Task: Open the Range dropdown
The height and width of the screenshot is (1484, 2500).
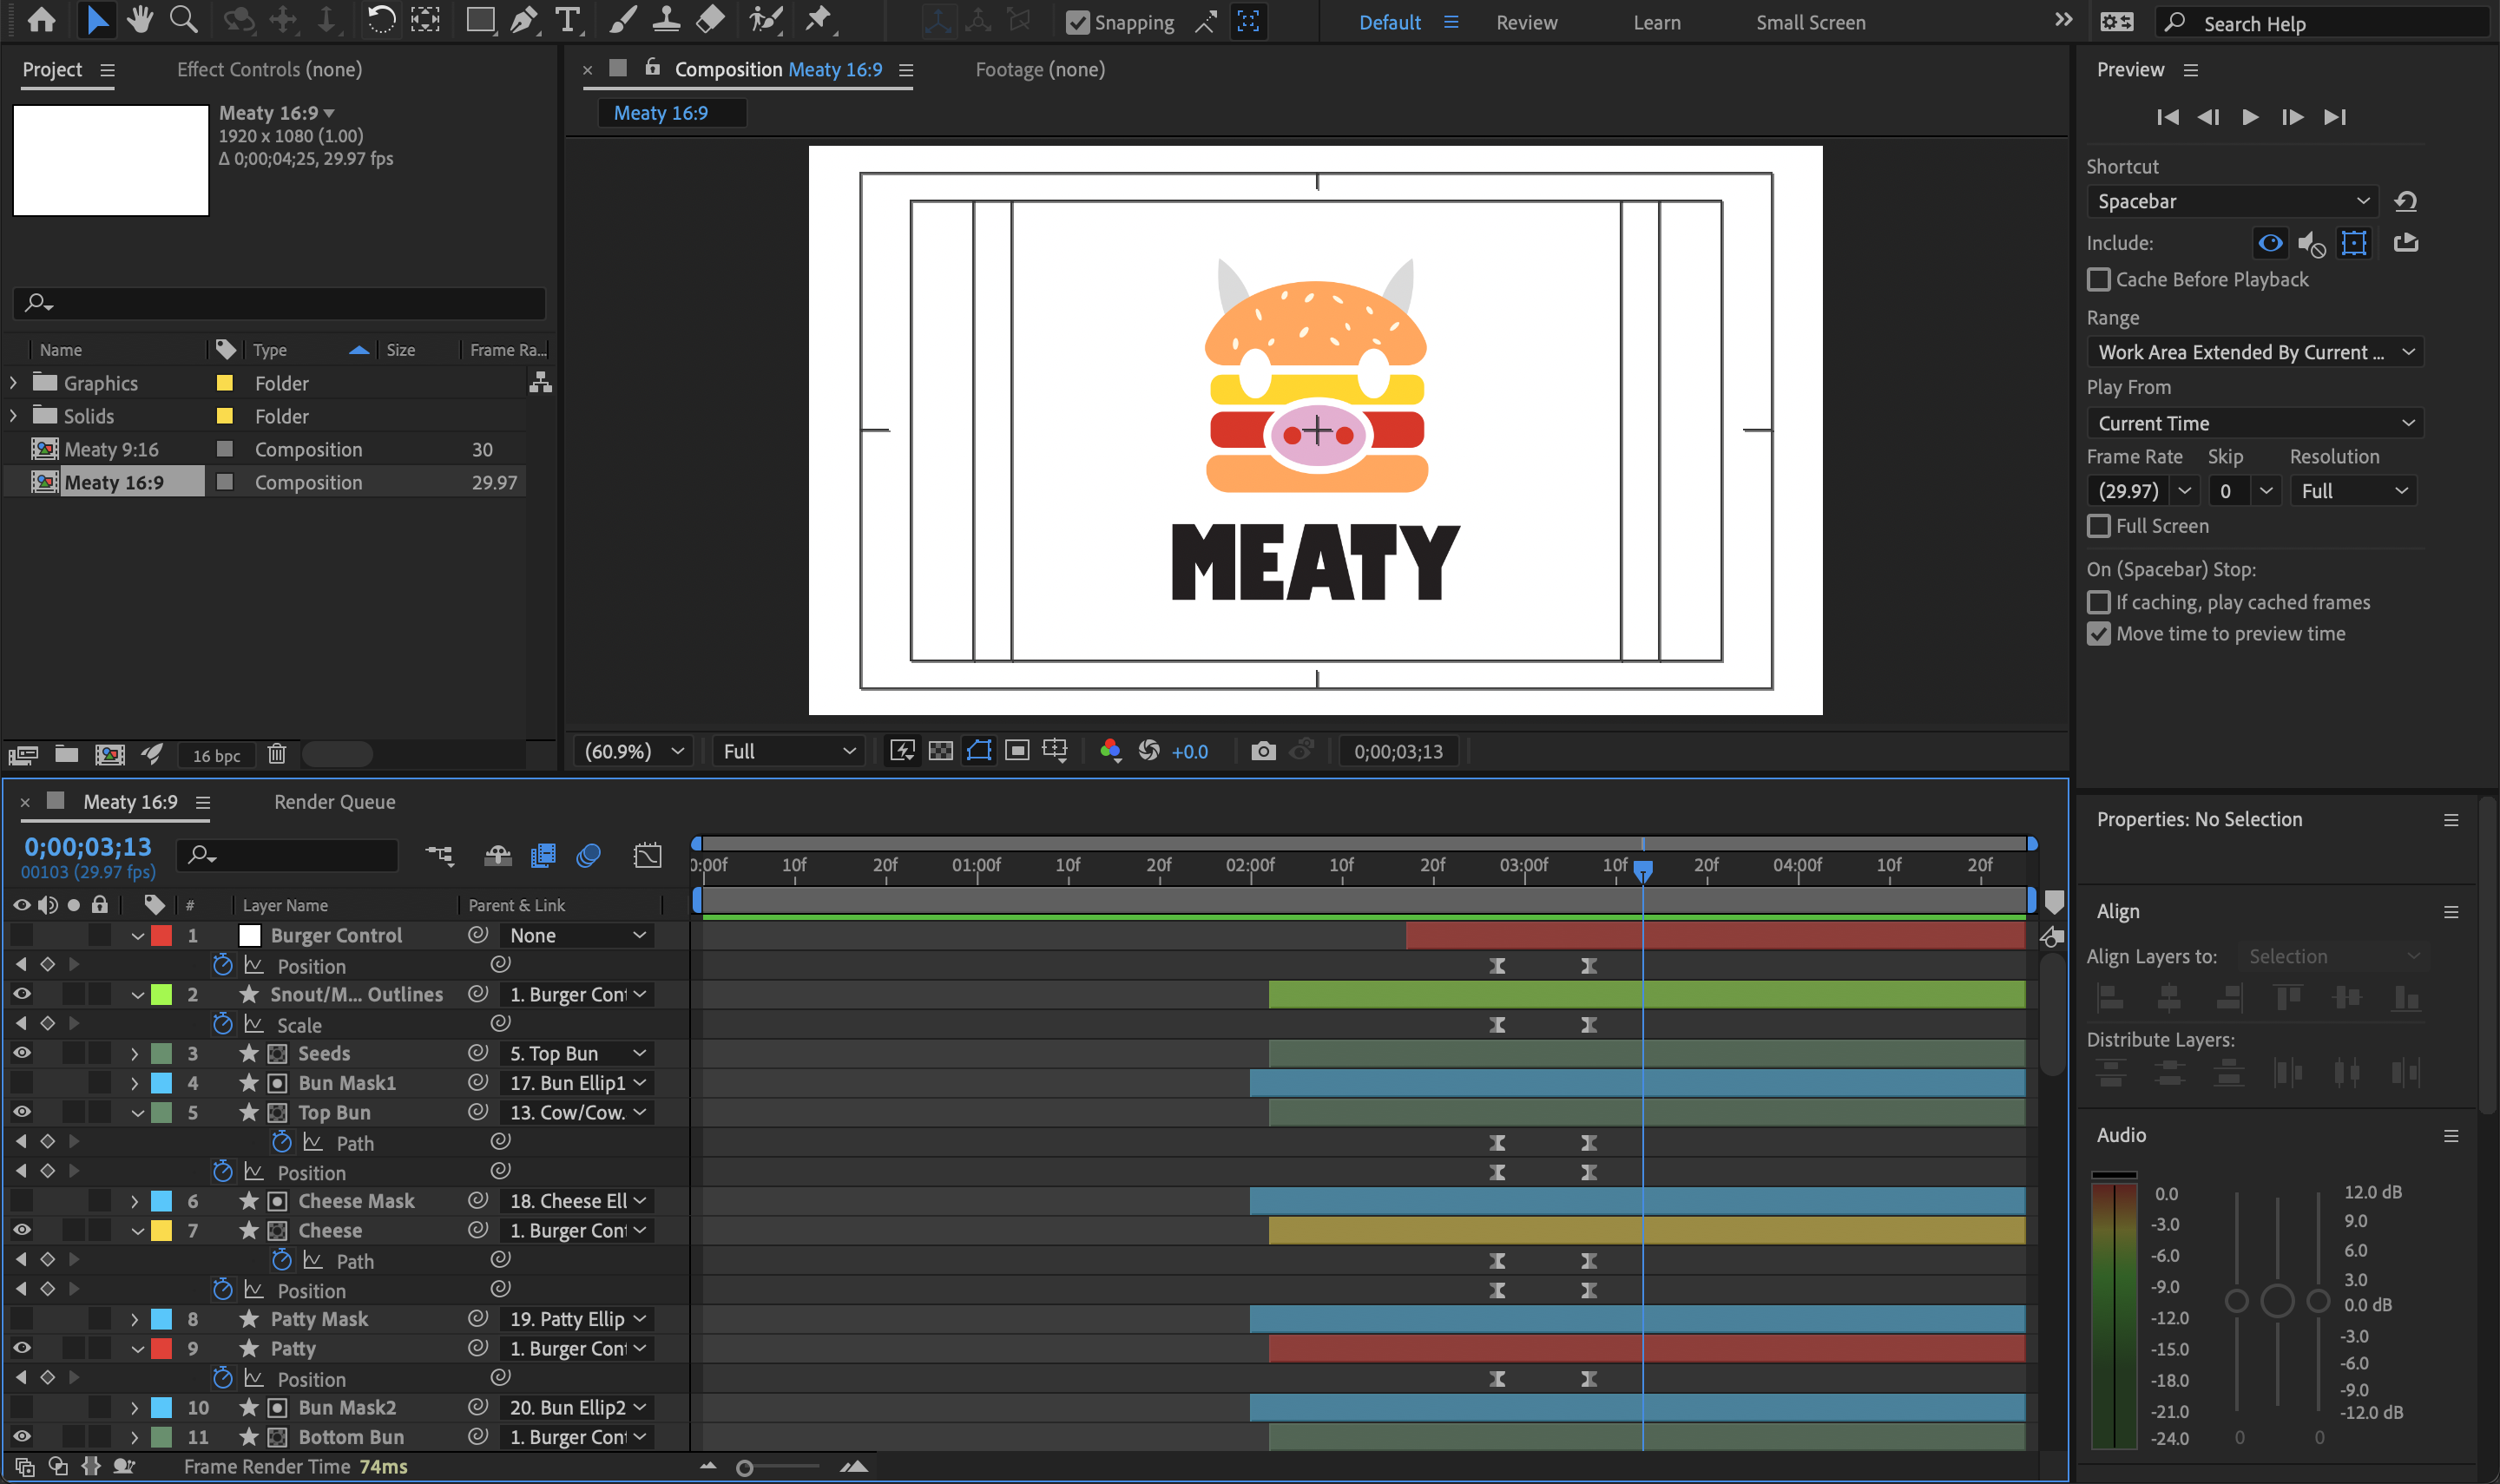Action: (2255, 352)
